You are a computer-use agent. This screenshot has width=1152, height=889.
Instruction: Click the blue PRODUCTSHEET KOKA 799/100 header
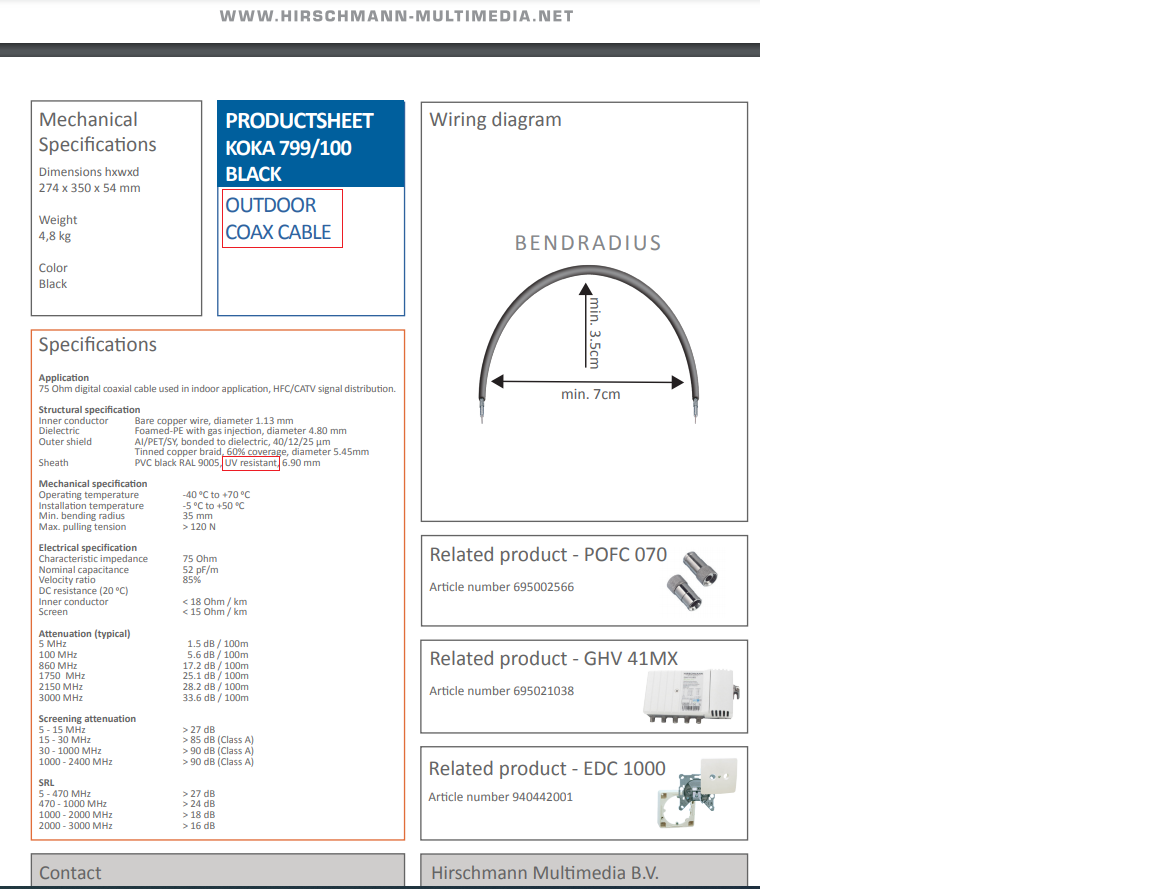click(x=310, y=144)
